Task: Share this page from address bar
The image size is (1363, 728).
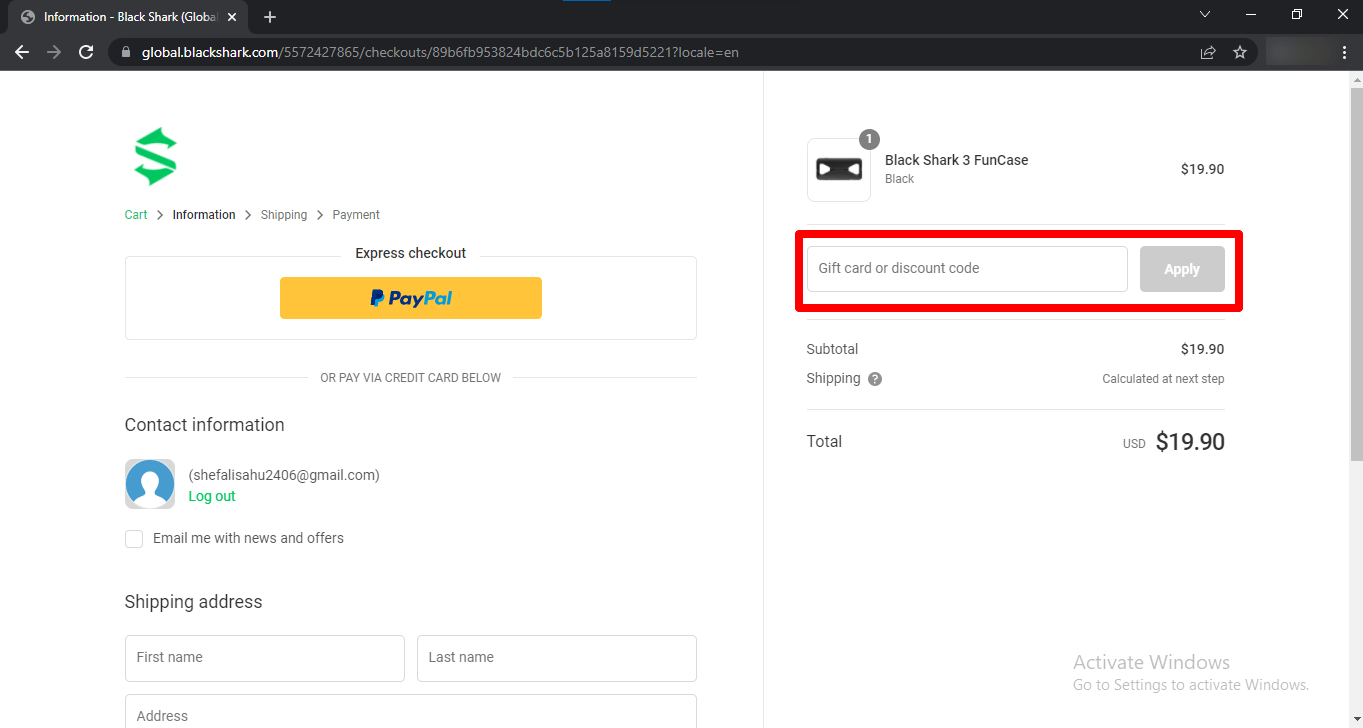Action: coord(1208,52)
